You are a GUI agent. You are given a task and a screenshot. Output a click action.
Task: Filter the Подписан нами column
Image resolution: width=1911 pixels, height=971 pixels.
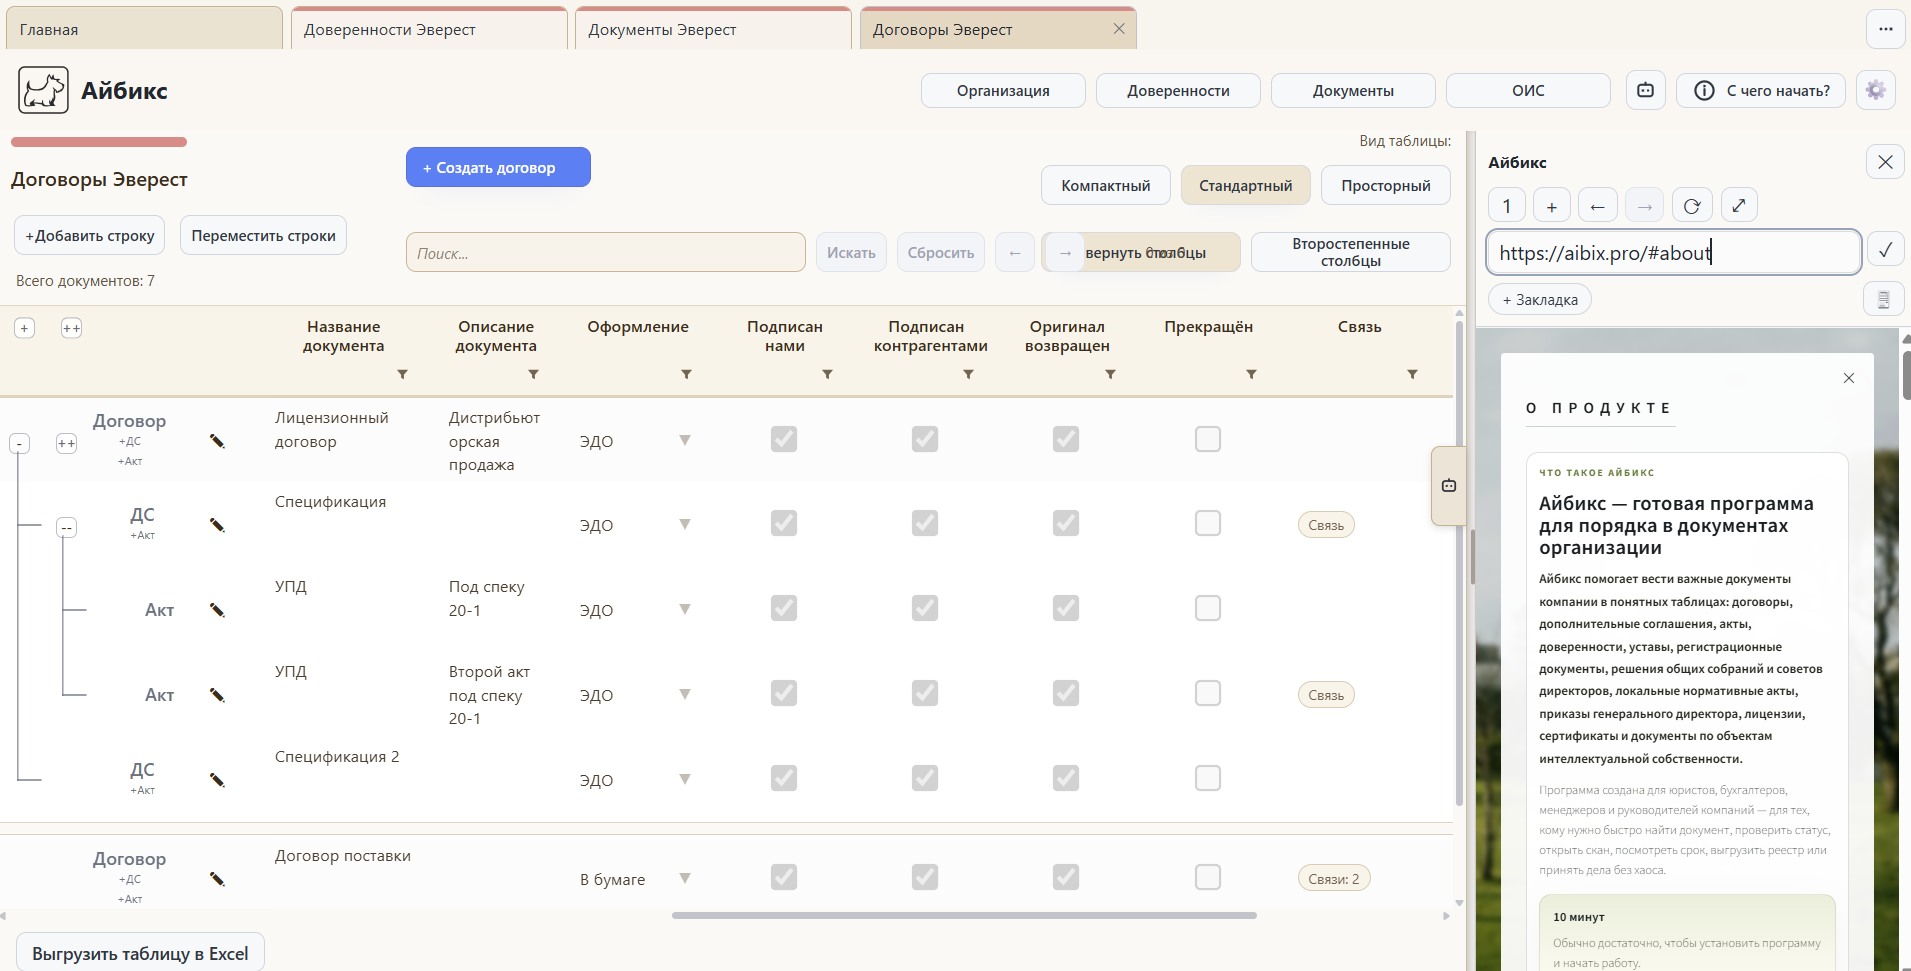(828, 374)
